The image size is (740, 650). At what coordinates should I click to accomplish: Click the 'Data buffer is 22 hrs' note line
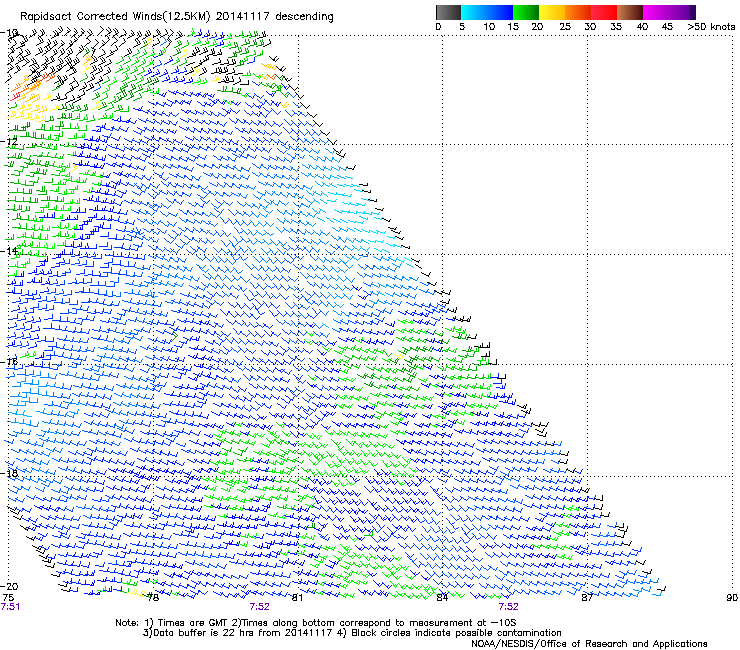352,633
